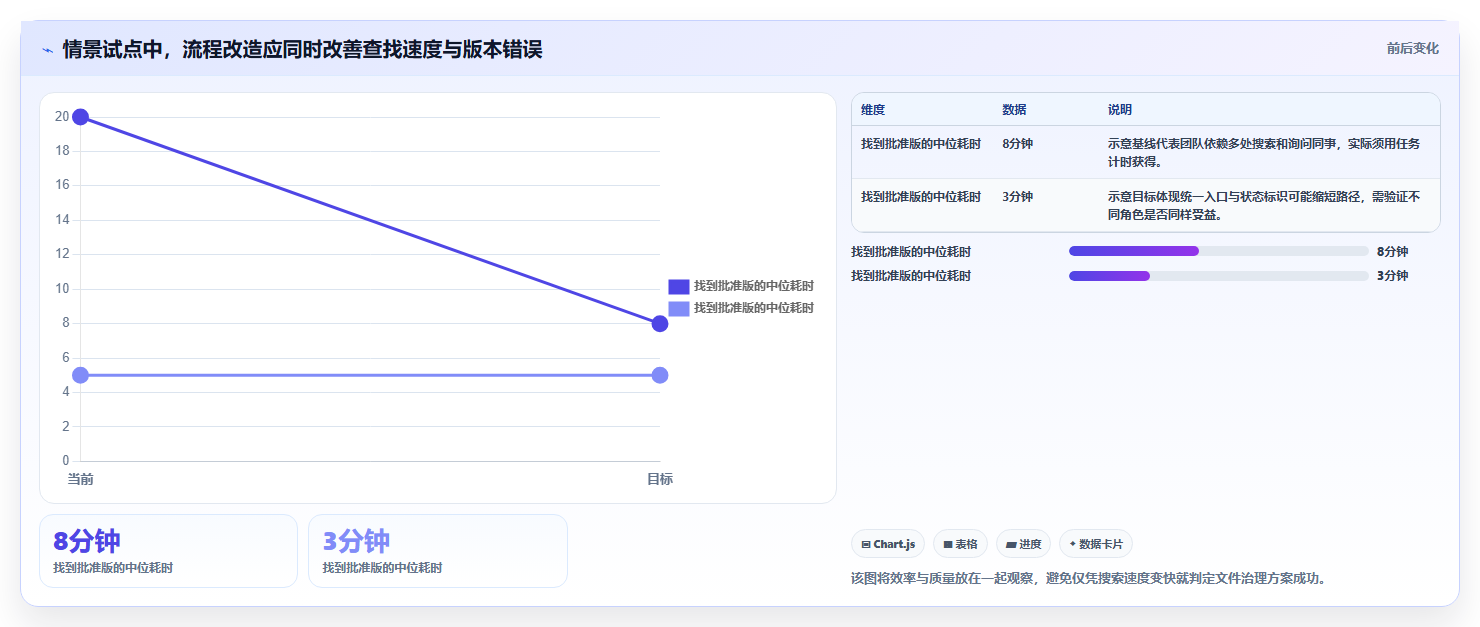Viewport: 1480px width, 627px height.
Task: Open the 3分钟 summary card
Action: click(438, 551)
